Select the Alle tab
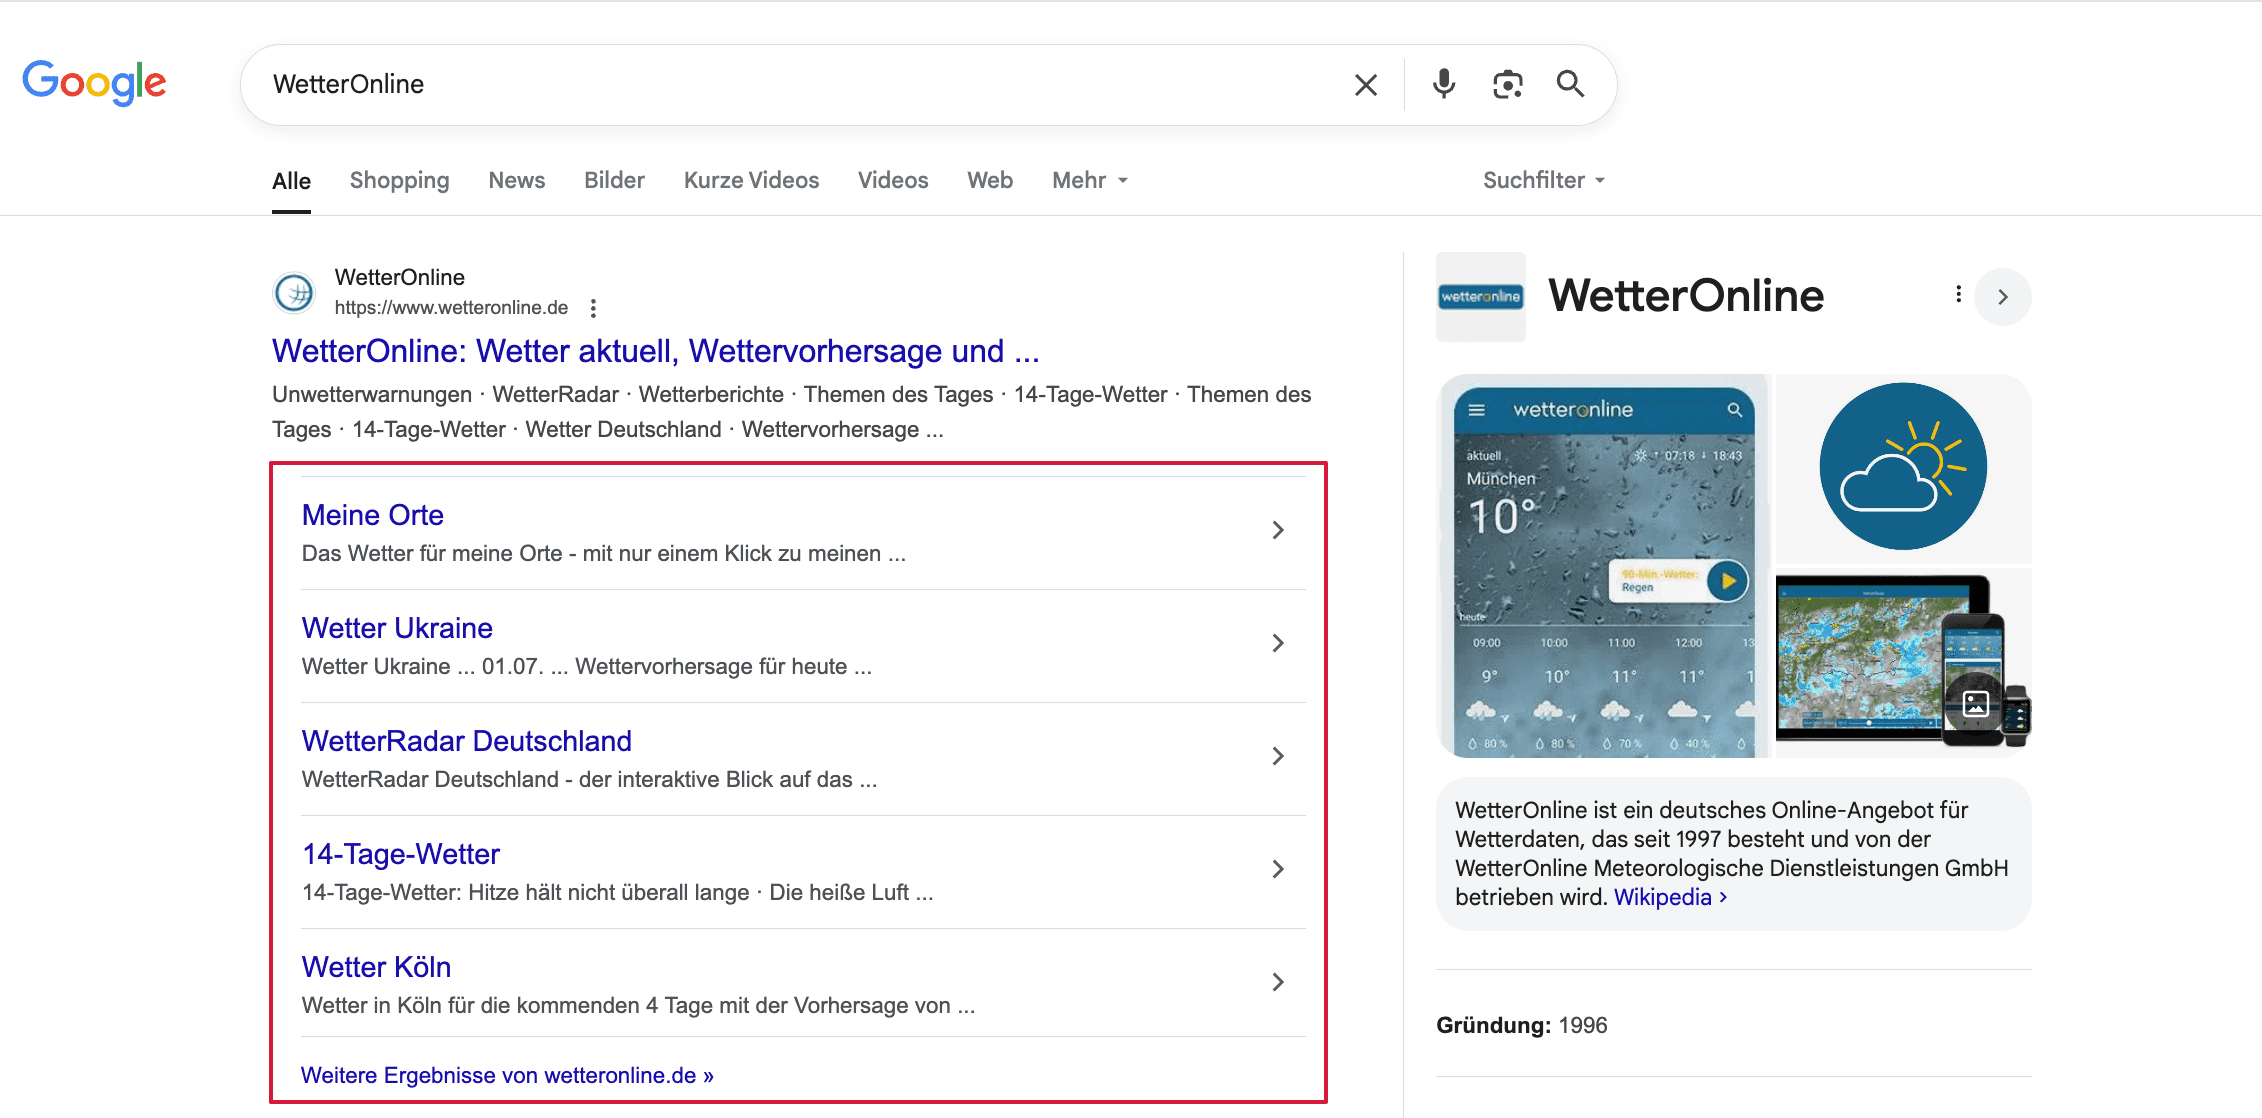Screen dimensions: 2262x1118 point(291,181)
